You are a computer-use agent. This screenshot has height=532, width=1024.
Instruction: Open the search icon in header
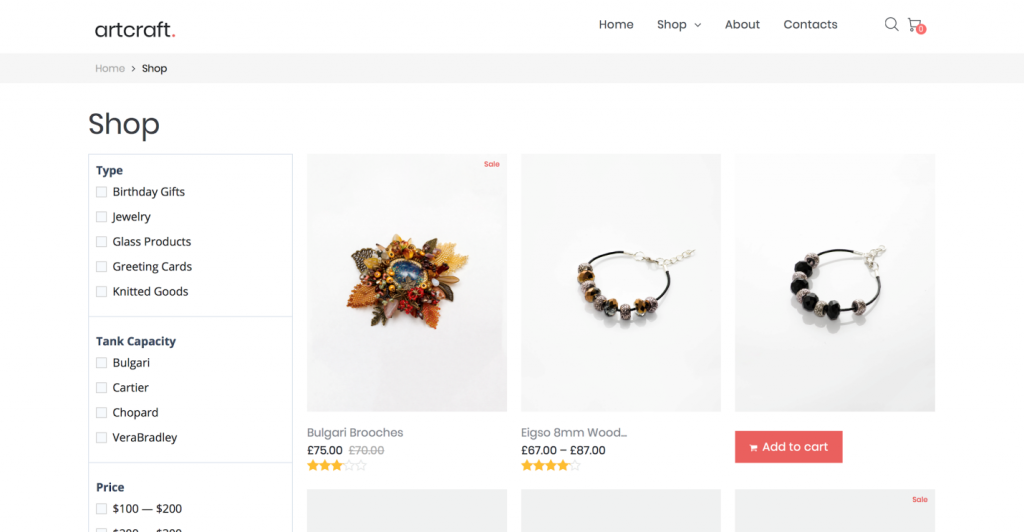891,24
